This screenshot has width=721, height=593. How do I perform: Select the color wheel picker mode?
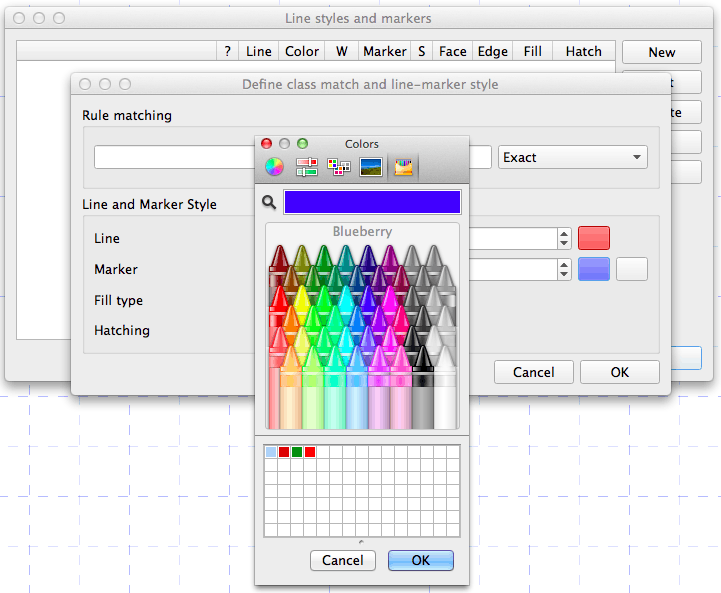(x=274, y=166)
